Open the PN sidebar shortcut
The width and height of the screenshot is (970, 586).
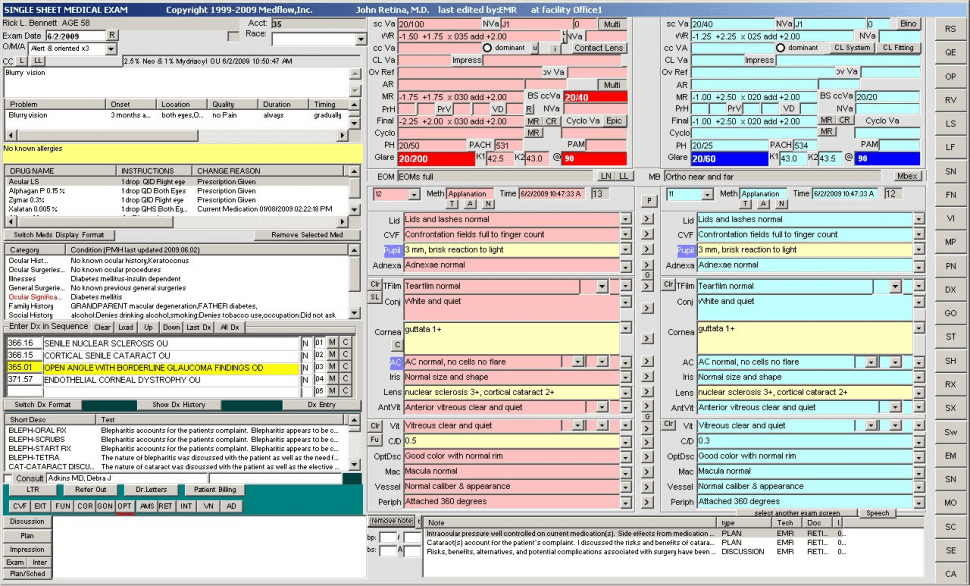(951, 265)
